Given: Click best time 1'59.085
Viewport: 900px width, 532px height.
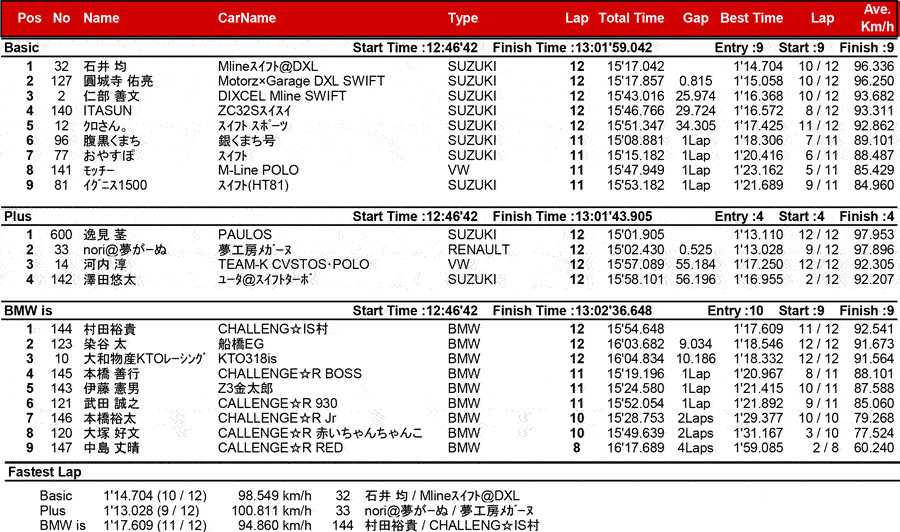Looking at the screenshot, I should [x=758, y=448].
